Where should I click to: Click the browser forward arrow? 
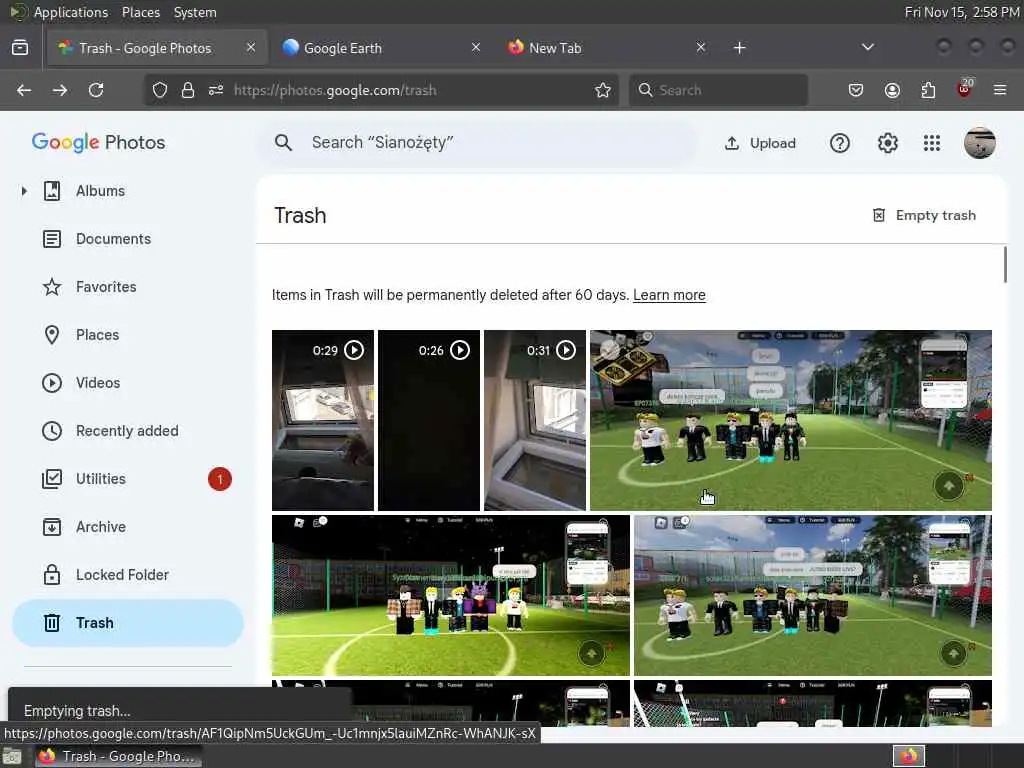click(60, 90)
